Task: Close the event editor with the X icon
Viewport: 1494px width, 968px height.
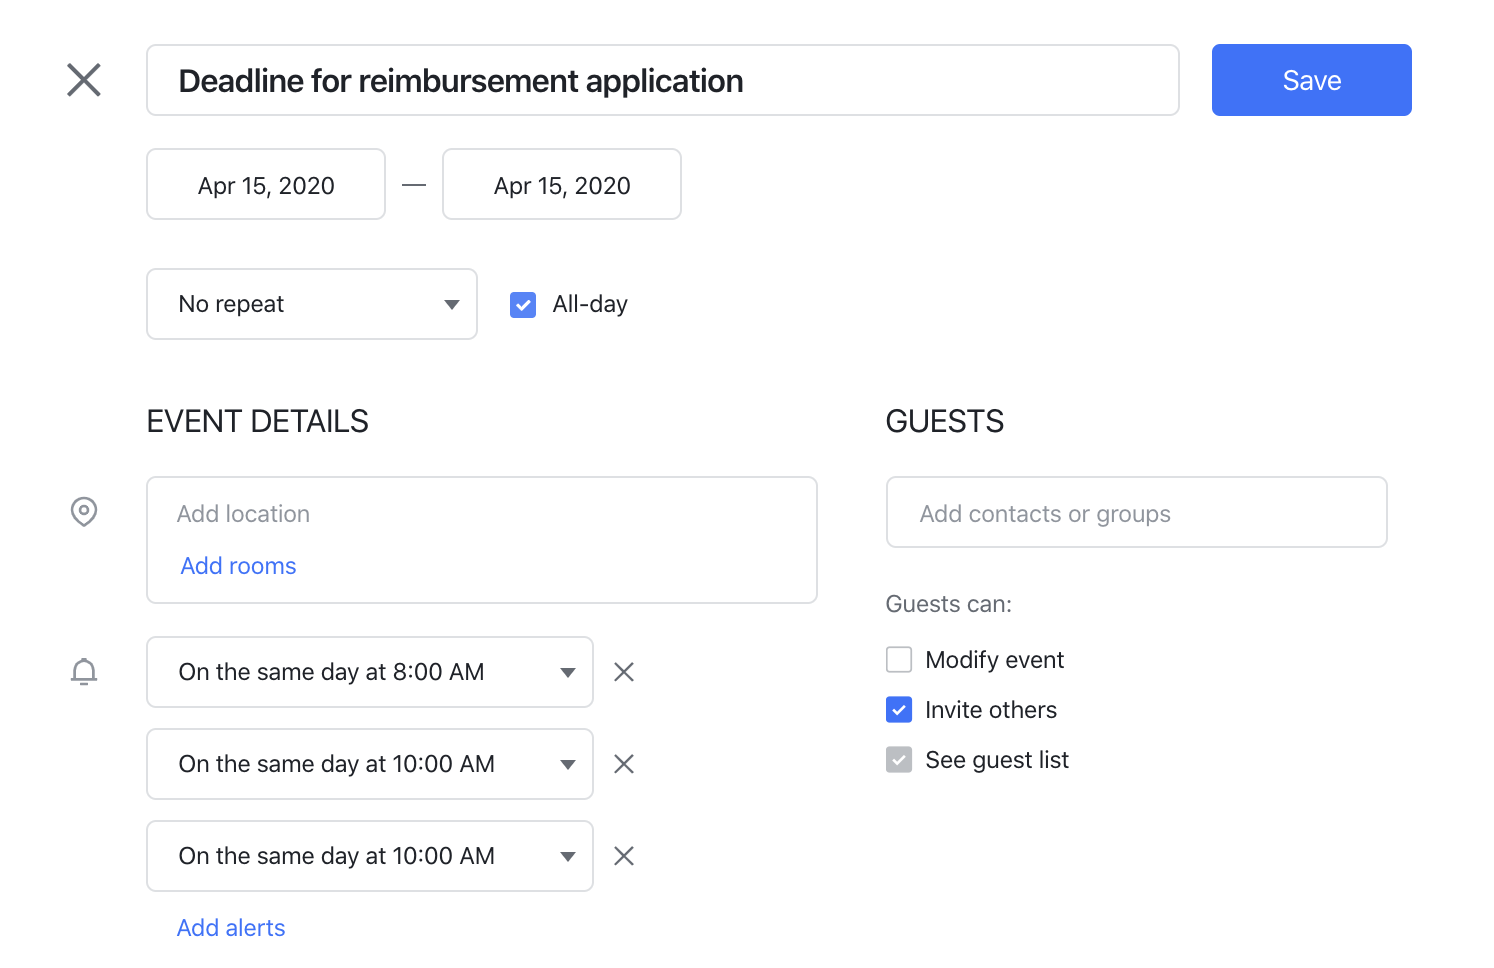Action: (84, 80)
